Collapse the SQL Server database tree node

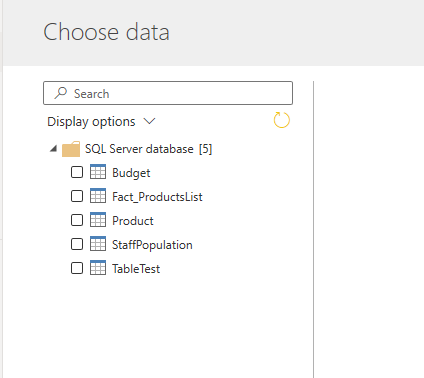(x=53, y=149)
